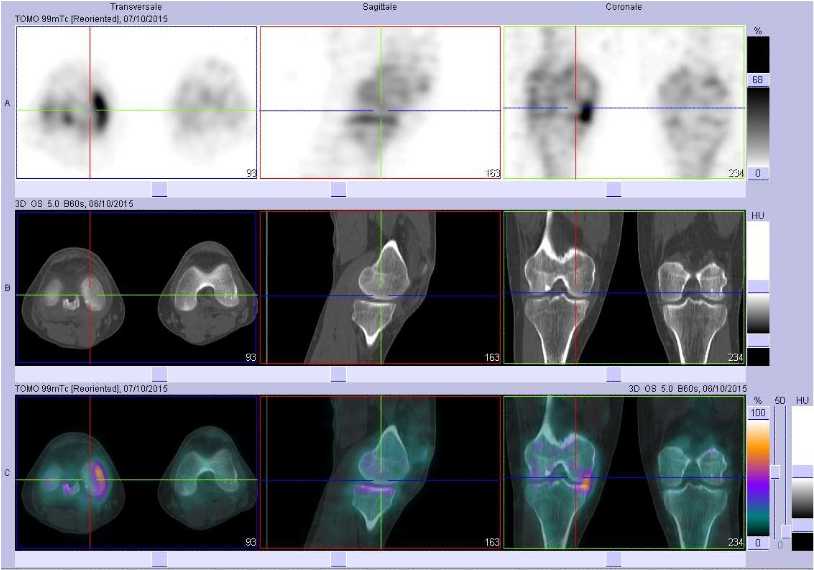Click the slice slider handle under row B transverse CT
The height and width of the screenshot is (570, 814).
pyautogui.click(x=159, y=375)
